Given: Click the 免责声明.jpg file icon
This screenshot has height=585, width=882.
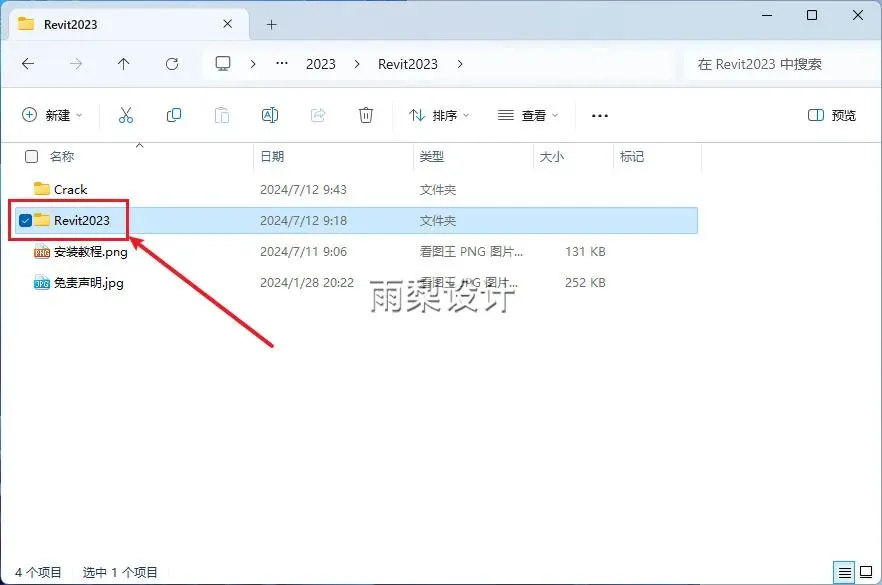Looking at the screenshot, I should pyautogui.click(x=42, y=282).
